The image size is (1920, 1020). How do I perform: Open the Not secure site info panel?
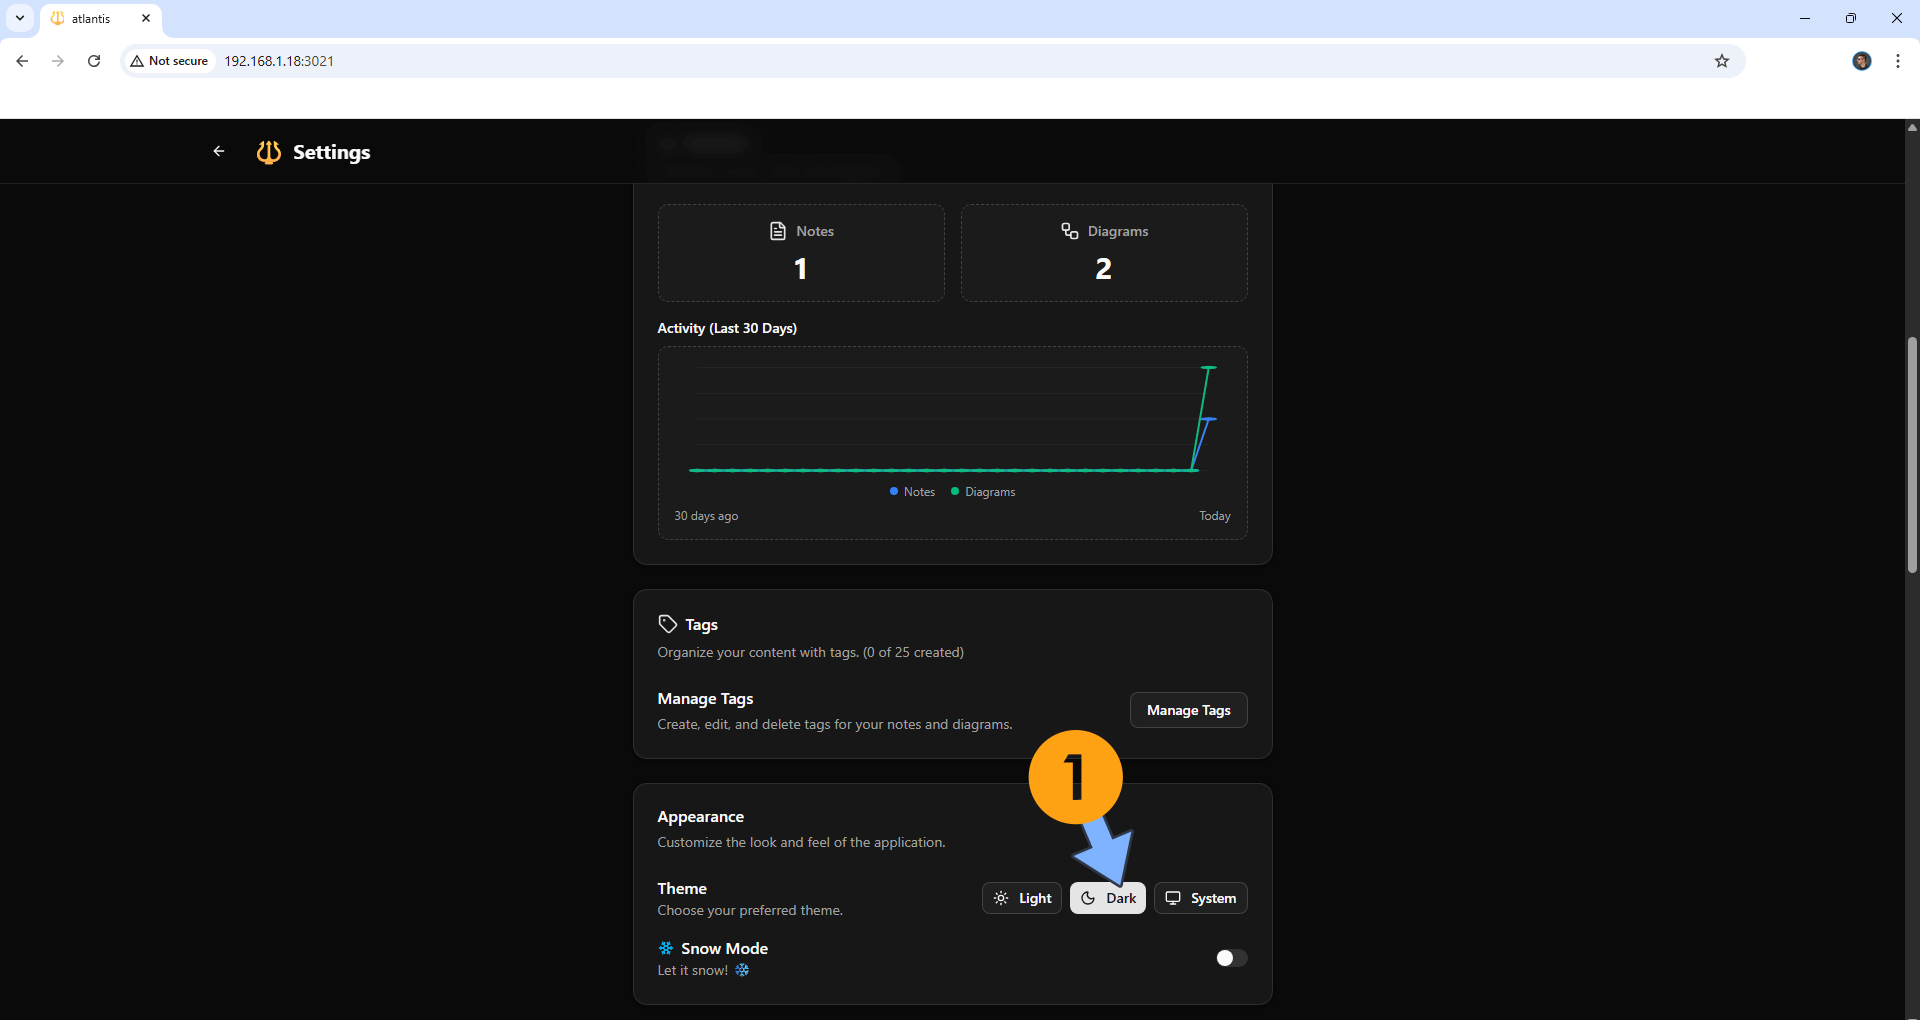tap(168, 61)
